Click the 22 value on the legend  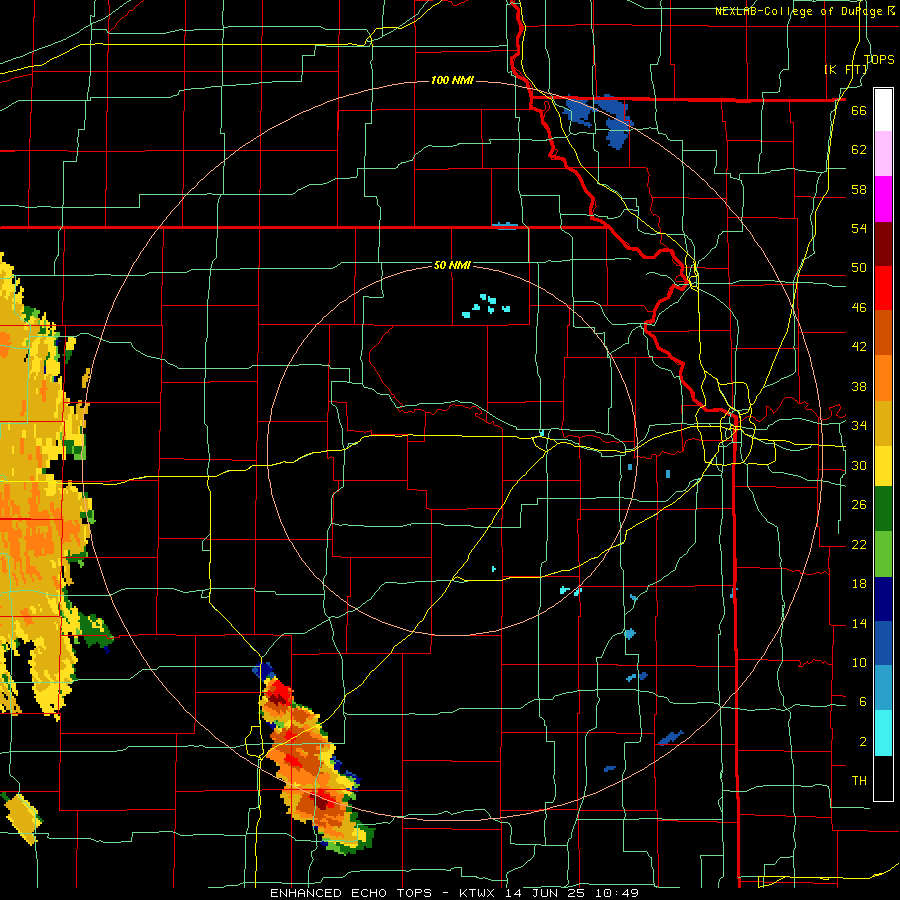click(859, 544)
